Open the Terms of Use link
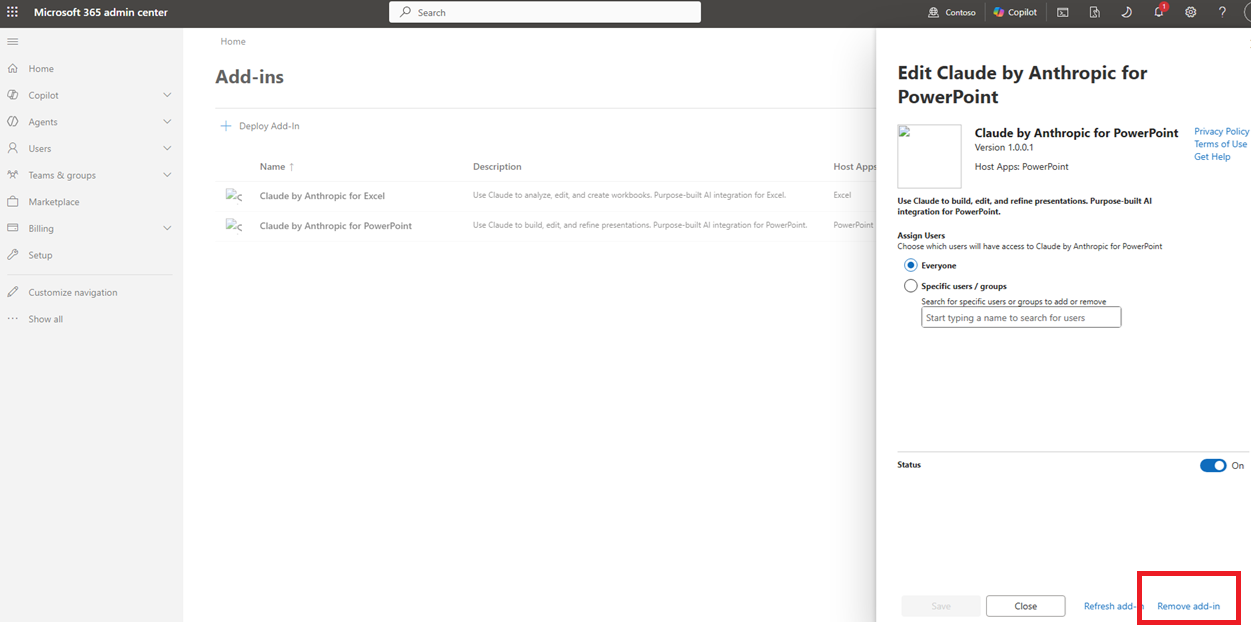The width and height of the screenshot is (1251, 634). pyautogui.click(x=1220, y=144)
